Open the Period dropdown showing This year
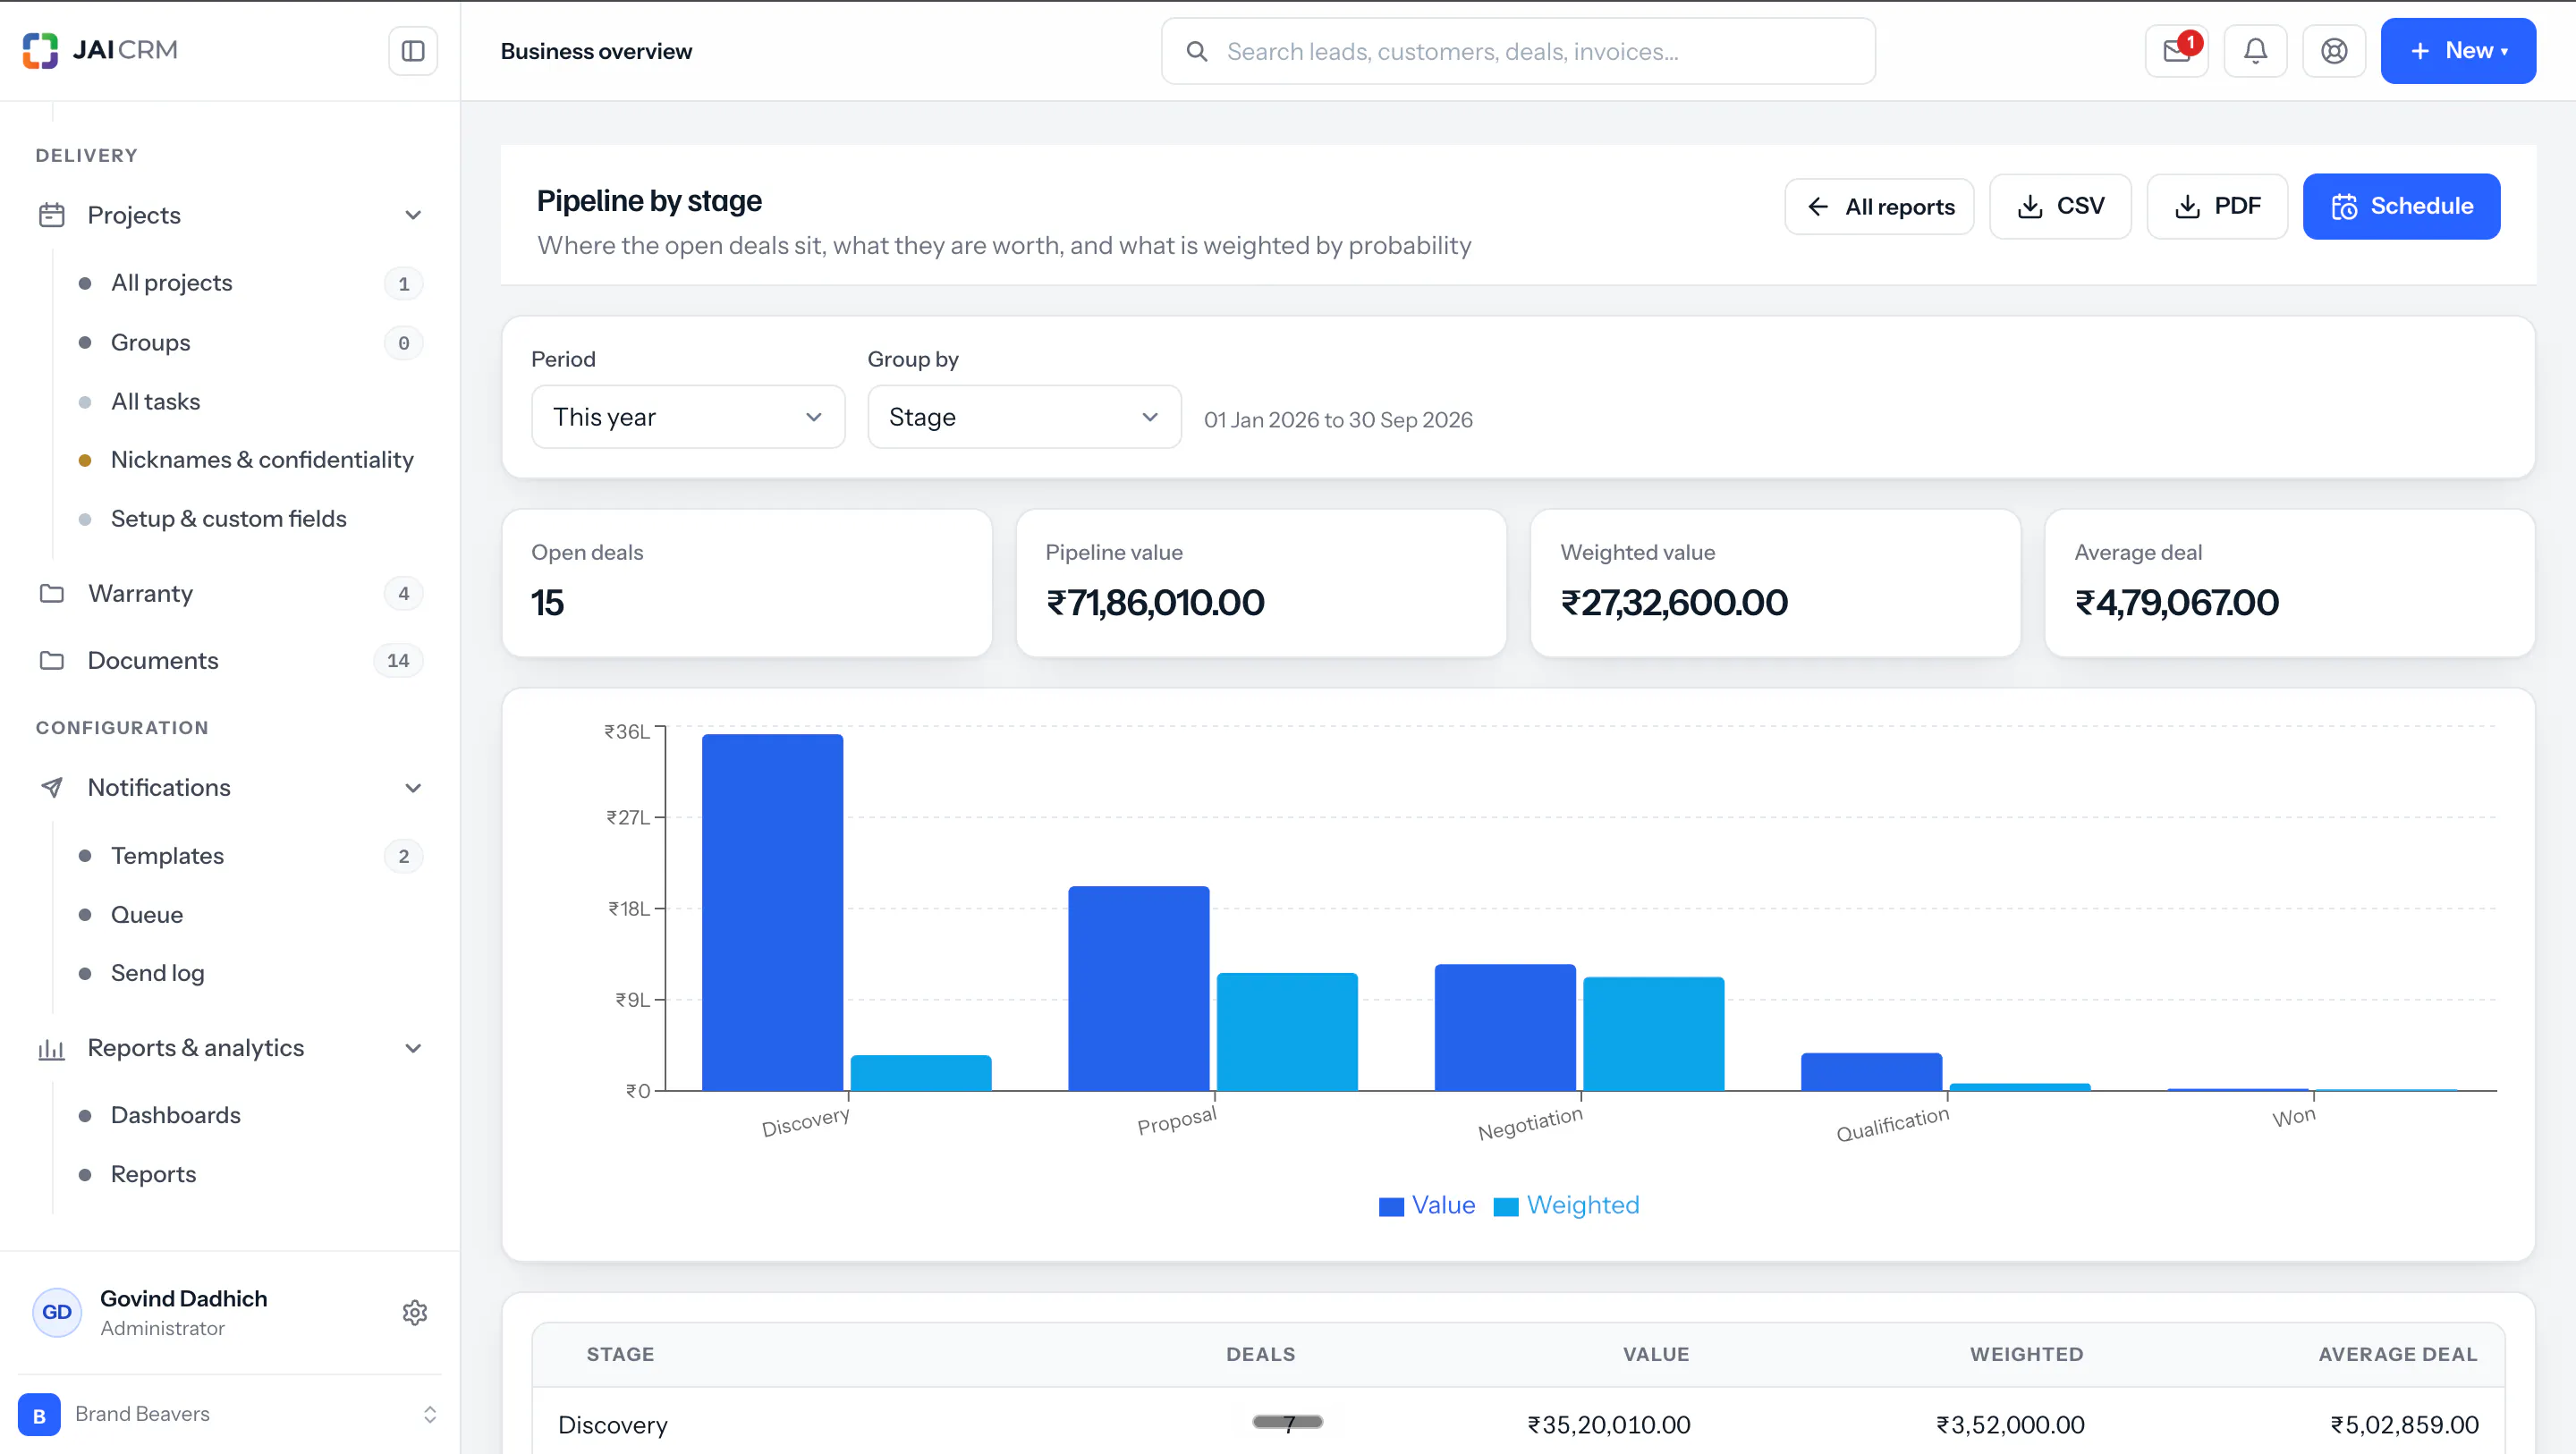This screenshot has height=1454, width=2576. (688, 417)
